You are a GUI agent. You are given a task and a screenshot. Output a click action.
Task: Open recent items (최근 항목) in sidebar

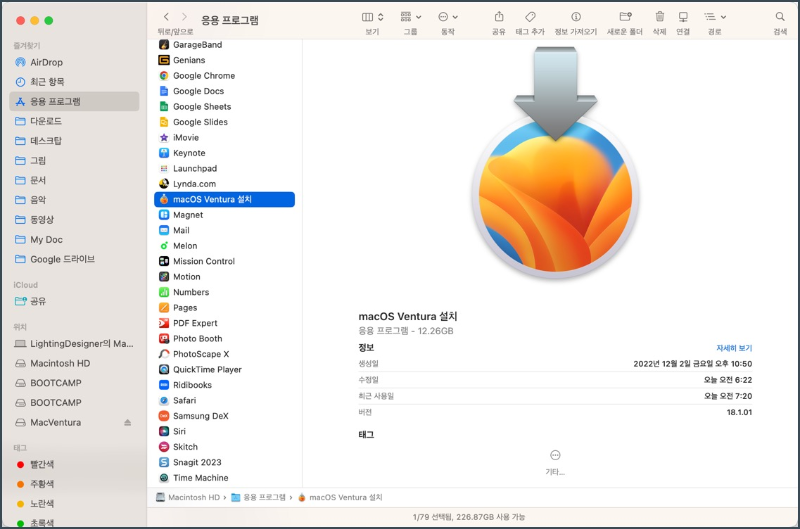pos(74,82)
